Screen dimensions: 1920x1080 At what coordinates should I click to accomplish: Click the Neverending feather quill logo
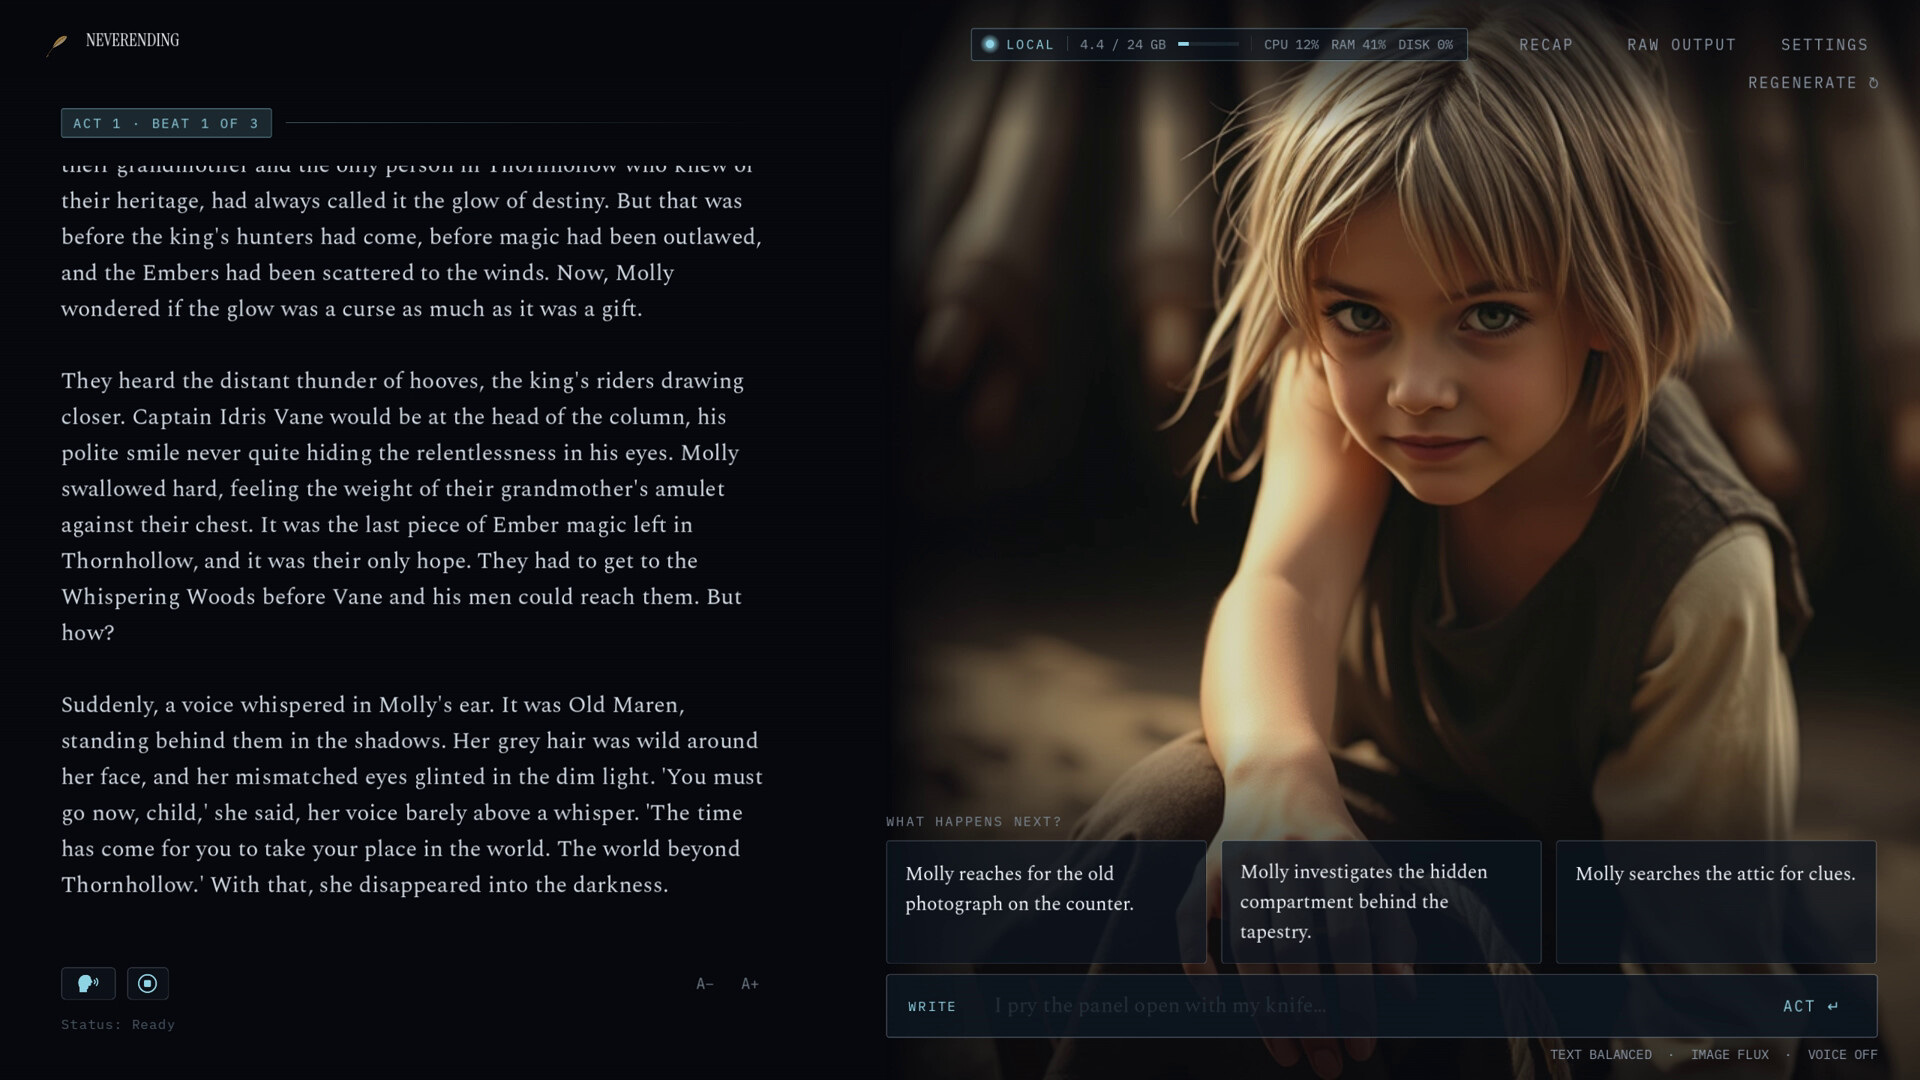pyautogui.click(x=58, y=44)
